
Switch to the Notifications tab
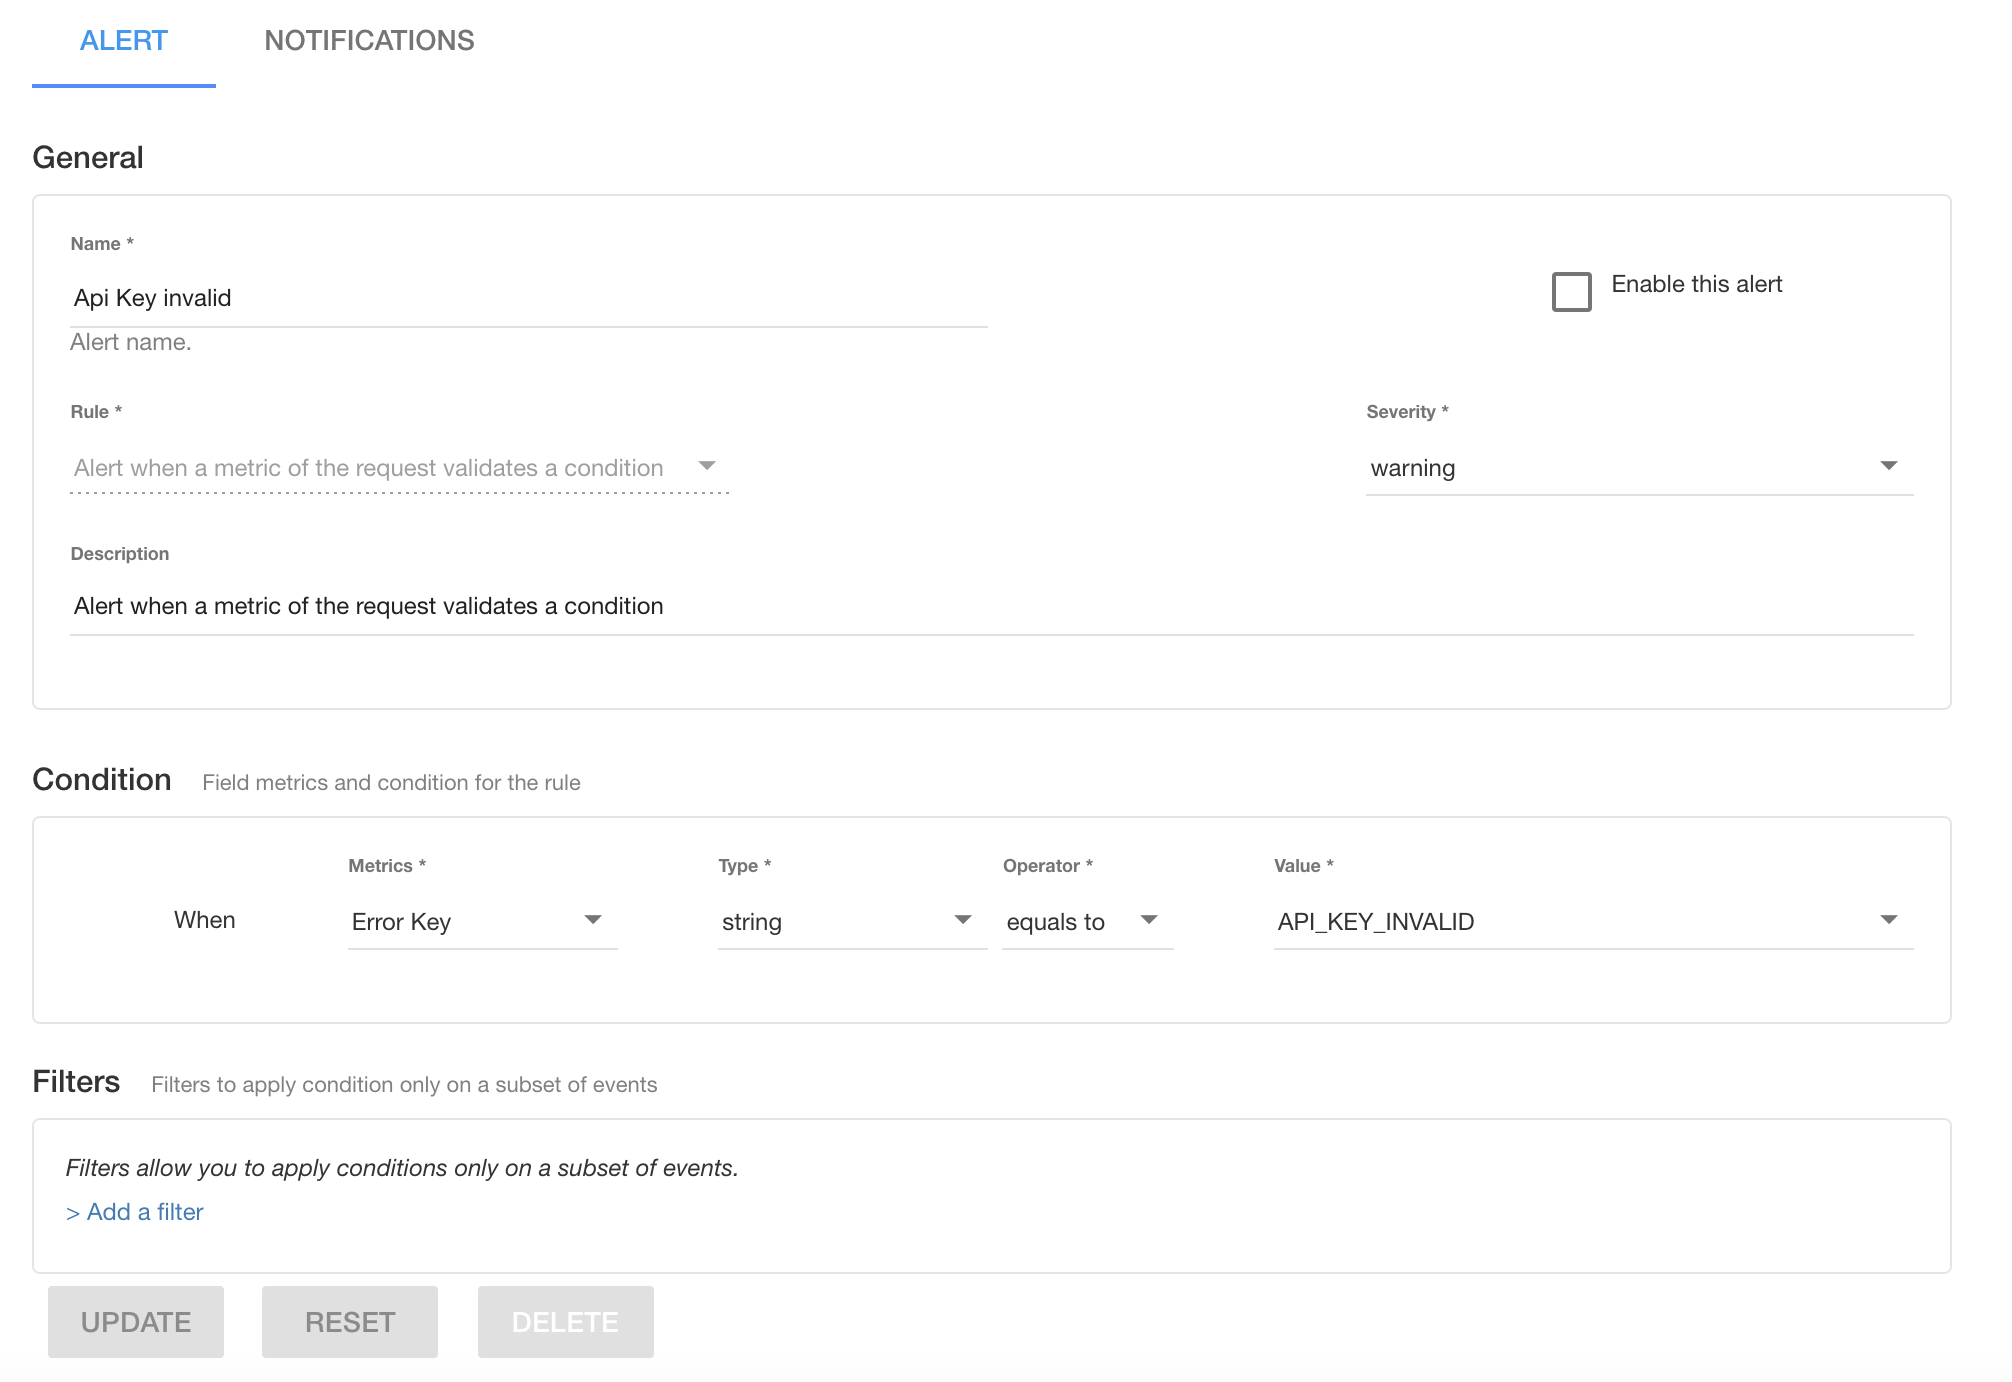click(369, 41)
